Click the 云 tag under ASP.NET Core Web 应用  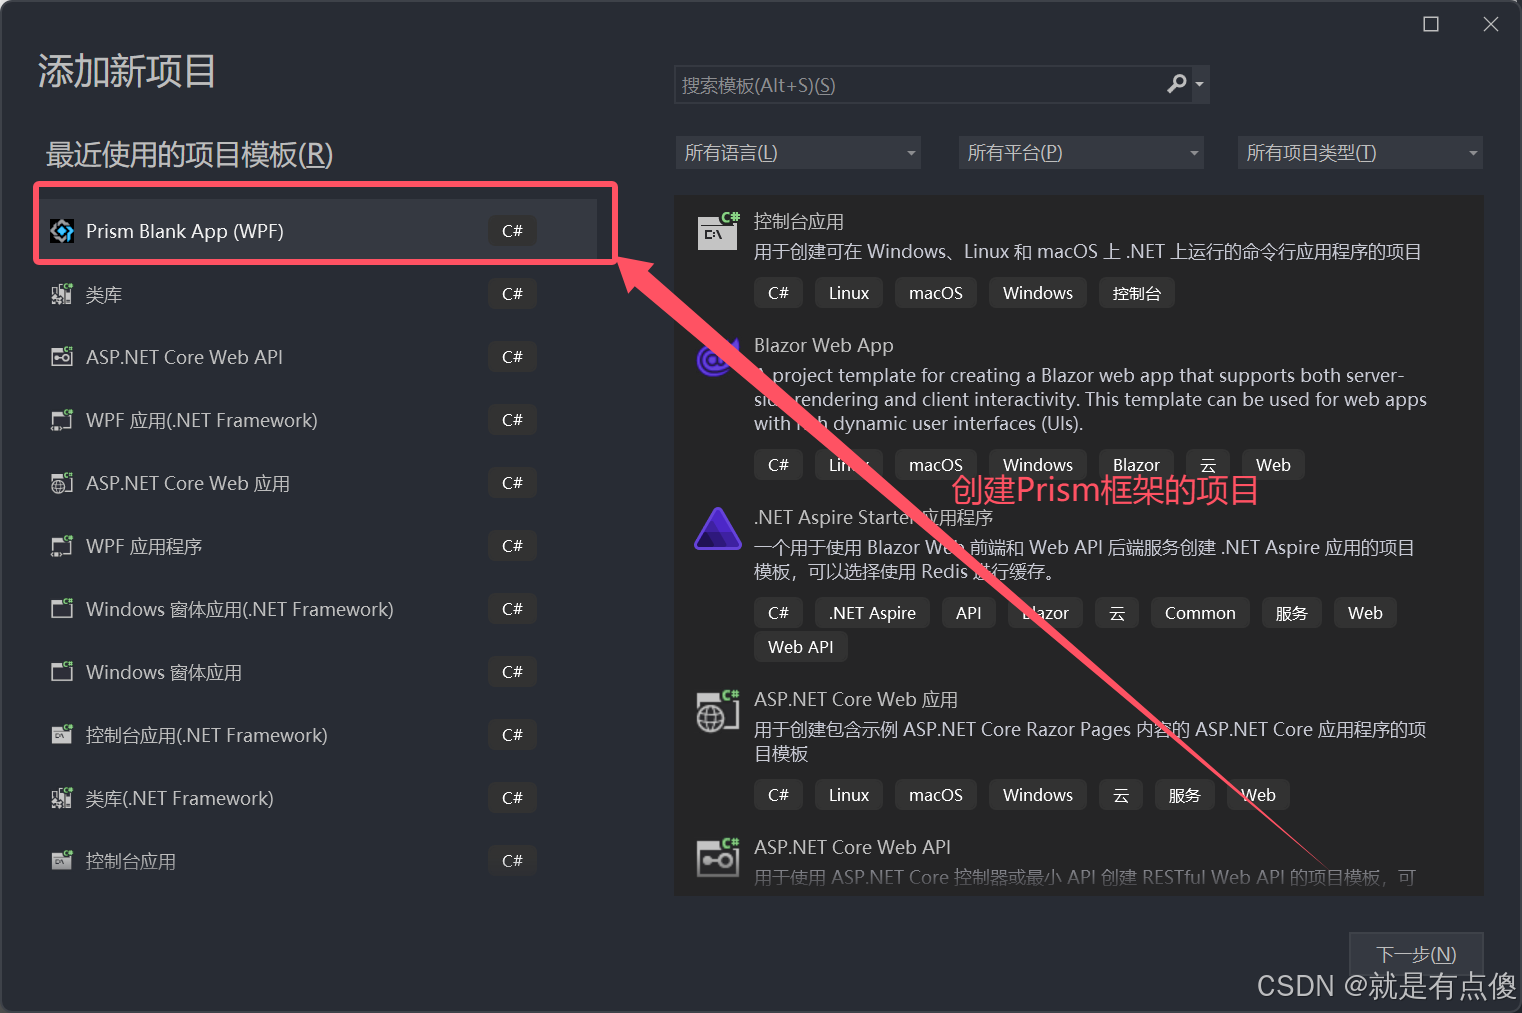[x=1121, y=795]
